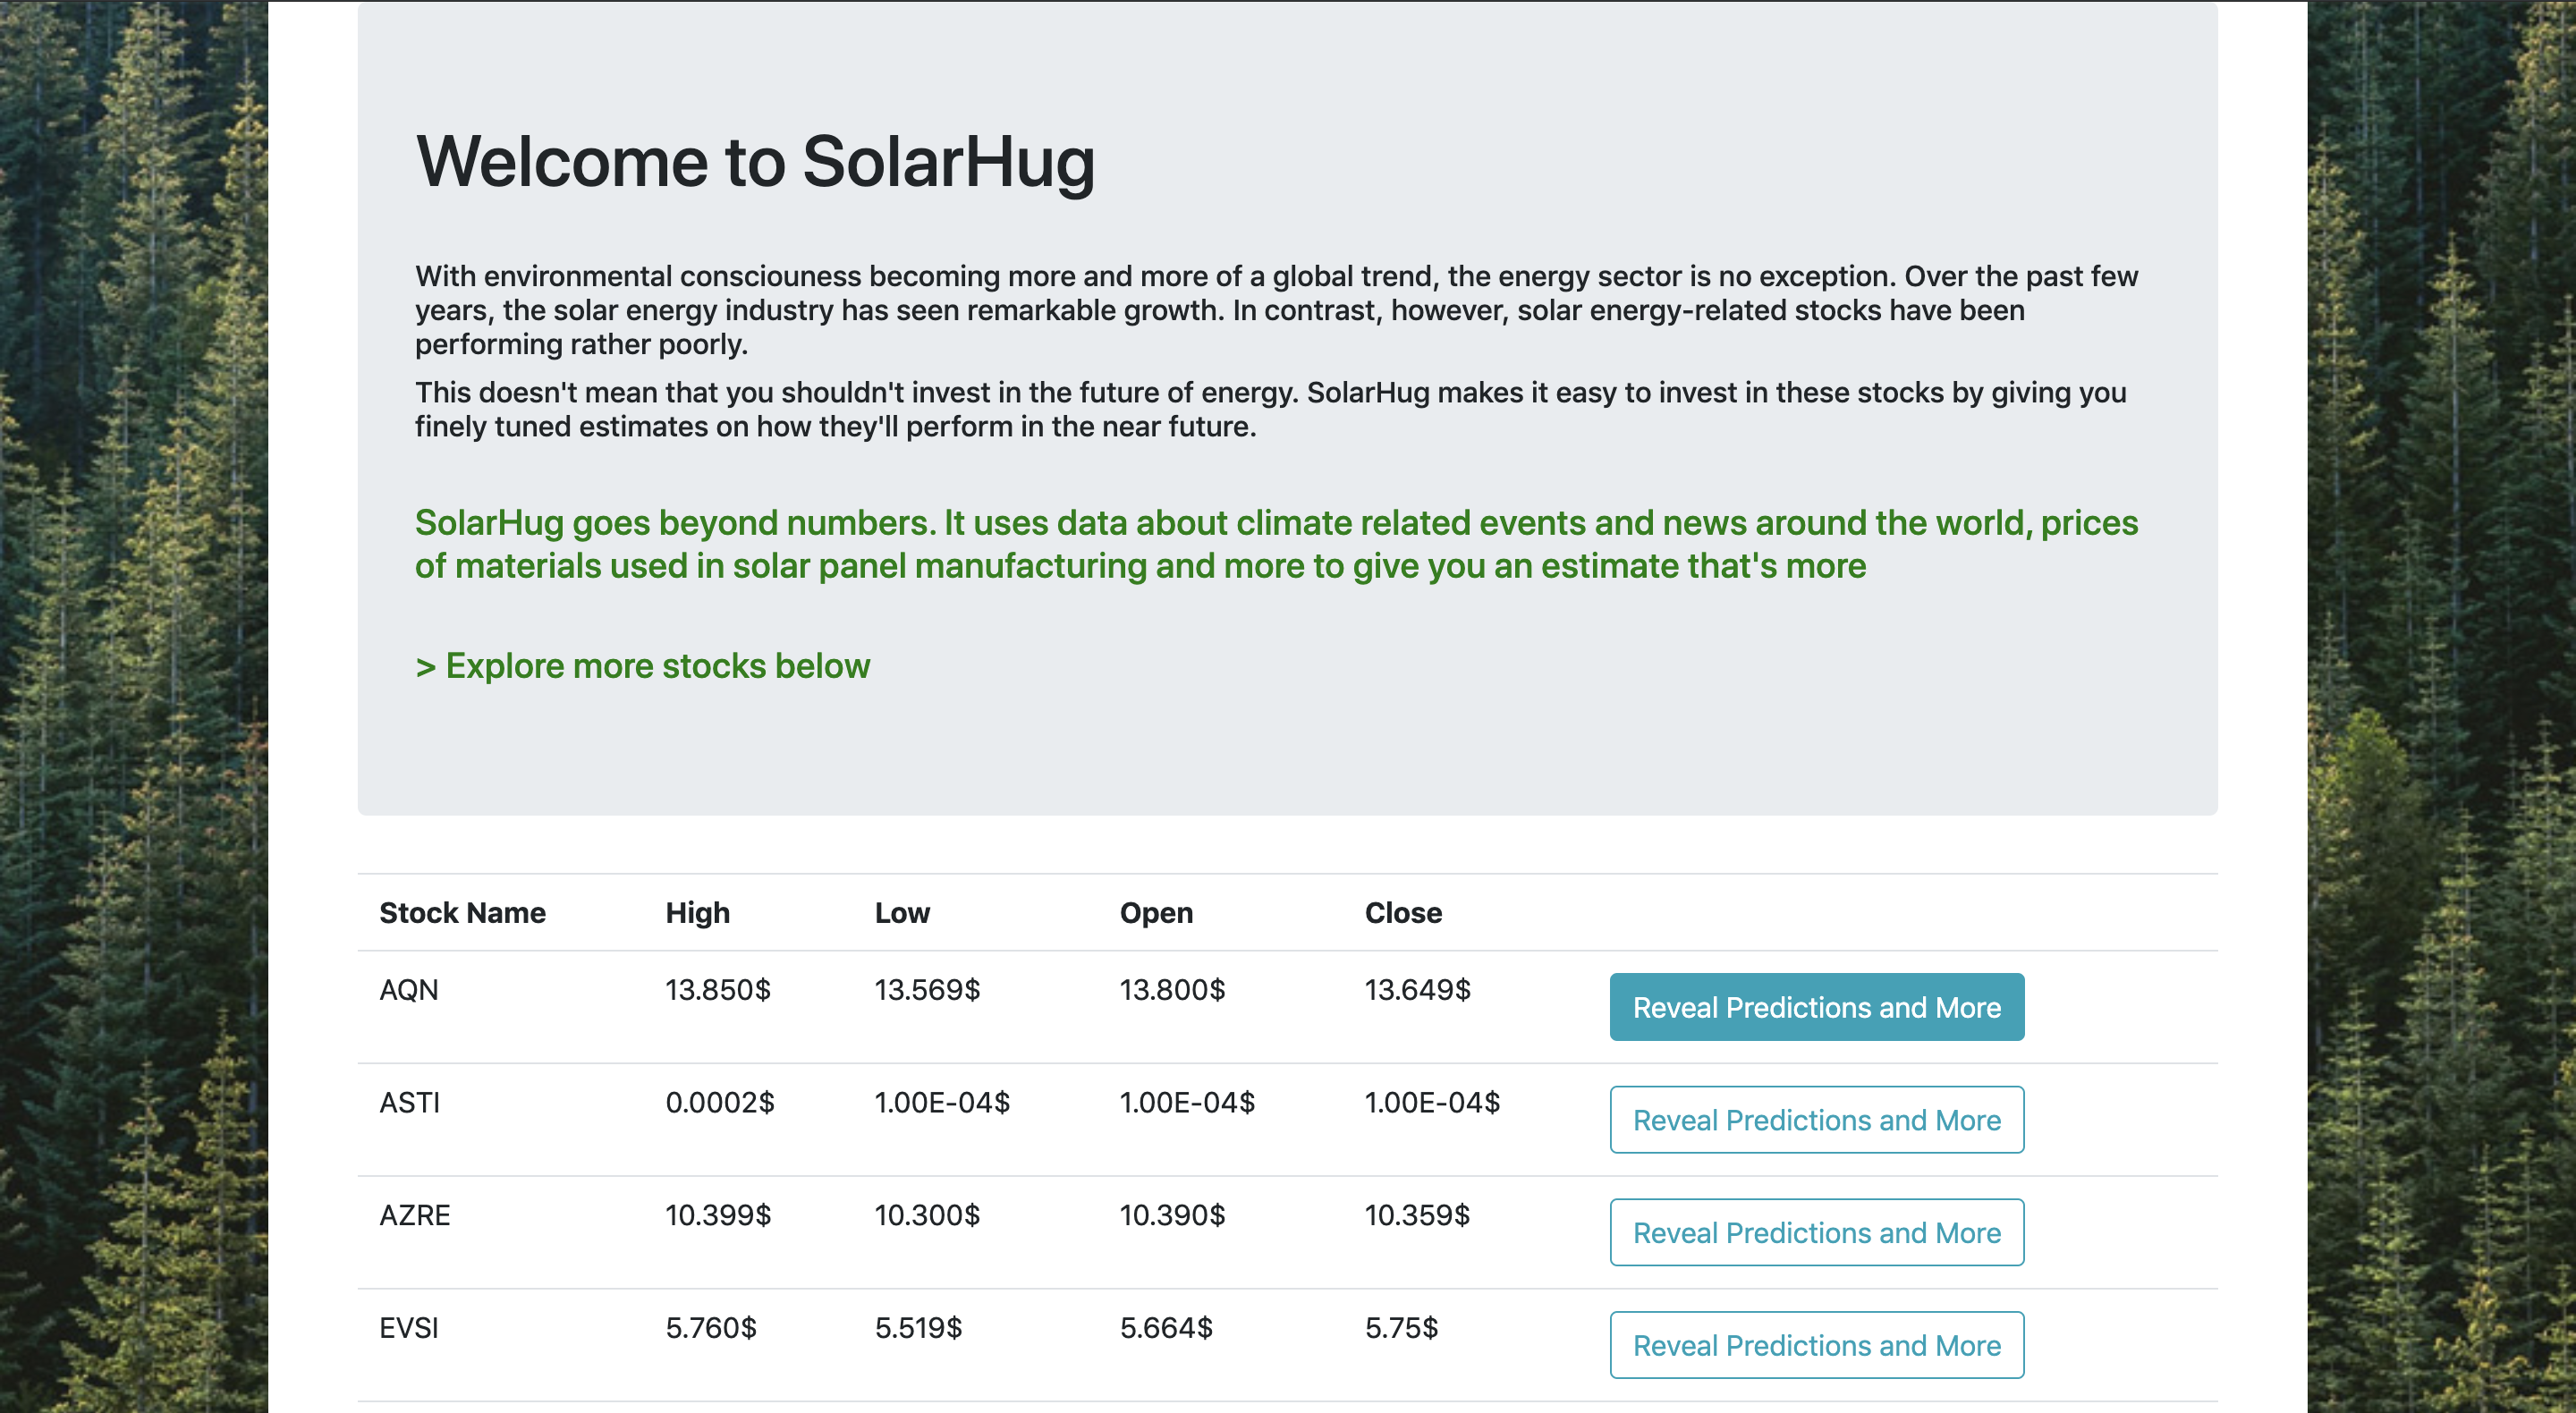This screenshot has width=2576, height=1413.
Task: Click the Low column header
Action: tap(902, 913)
